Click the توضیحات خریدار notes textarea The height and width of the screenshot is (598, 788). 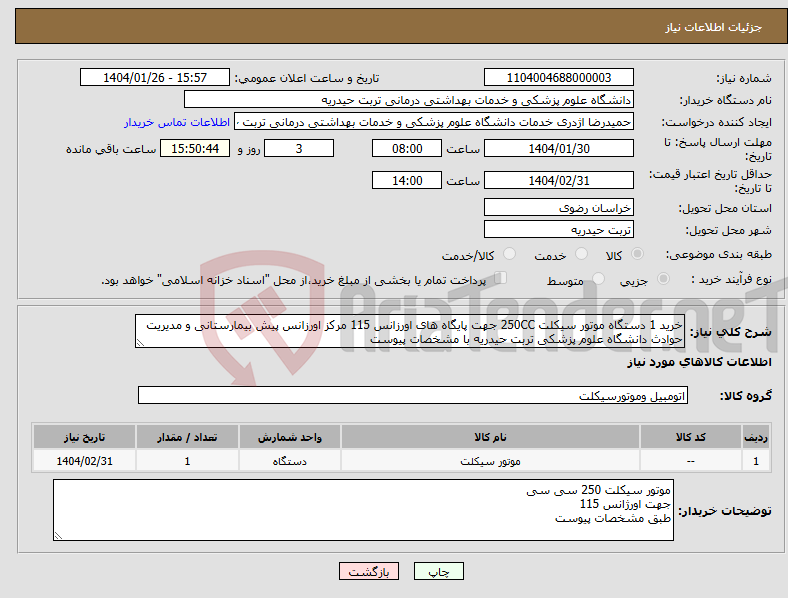(x=363, y=510)
